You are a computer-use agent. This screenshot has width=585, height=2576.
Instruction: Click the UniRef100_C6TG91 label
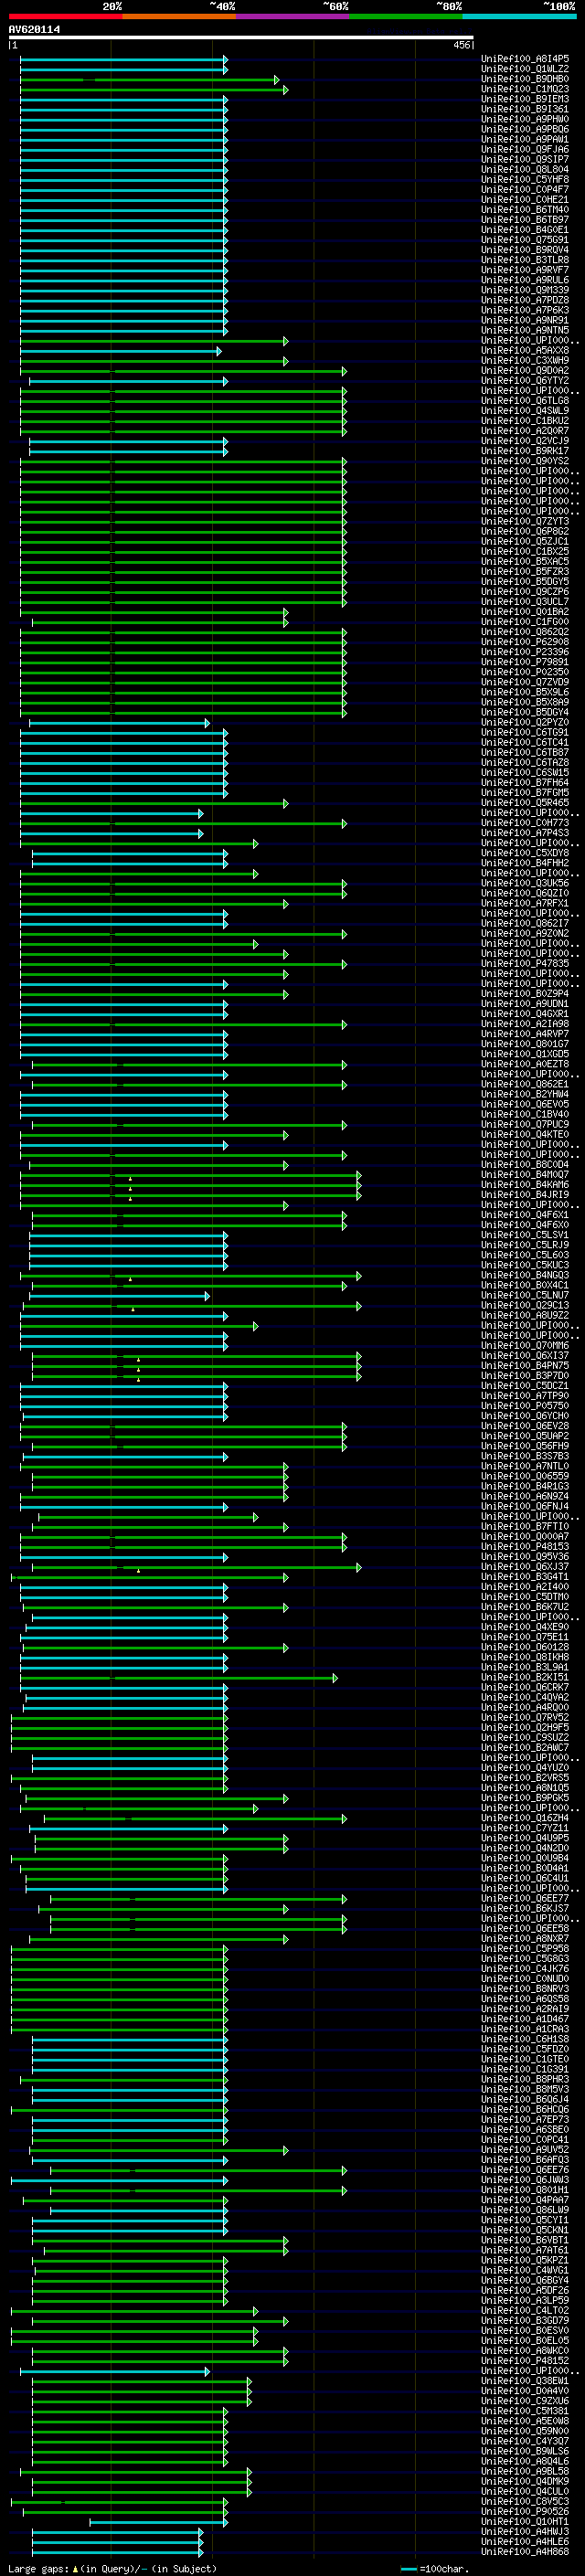click(x=525, y=732)
